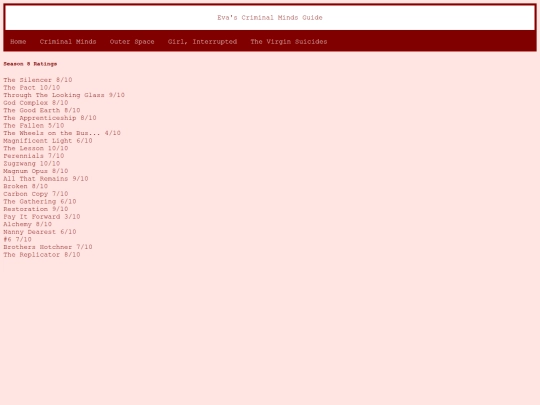Select Zugzwang 10/10 row
The height and width of the screenshot is (405, 540).
(32, 163)
